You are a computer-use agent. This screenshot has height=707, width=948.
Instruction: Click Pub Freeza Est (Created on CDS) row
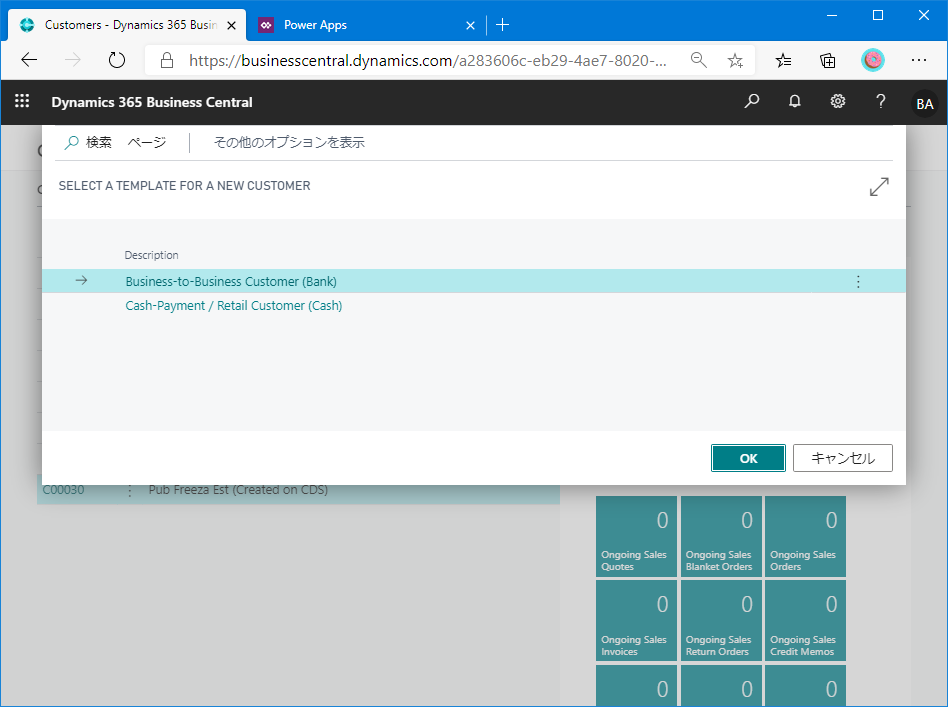pyautogui.click(x=238, y=490)
